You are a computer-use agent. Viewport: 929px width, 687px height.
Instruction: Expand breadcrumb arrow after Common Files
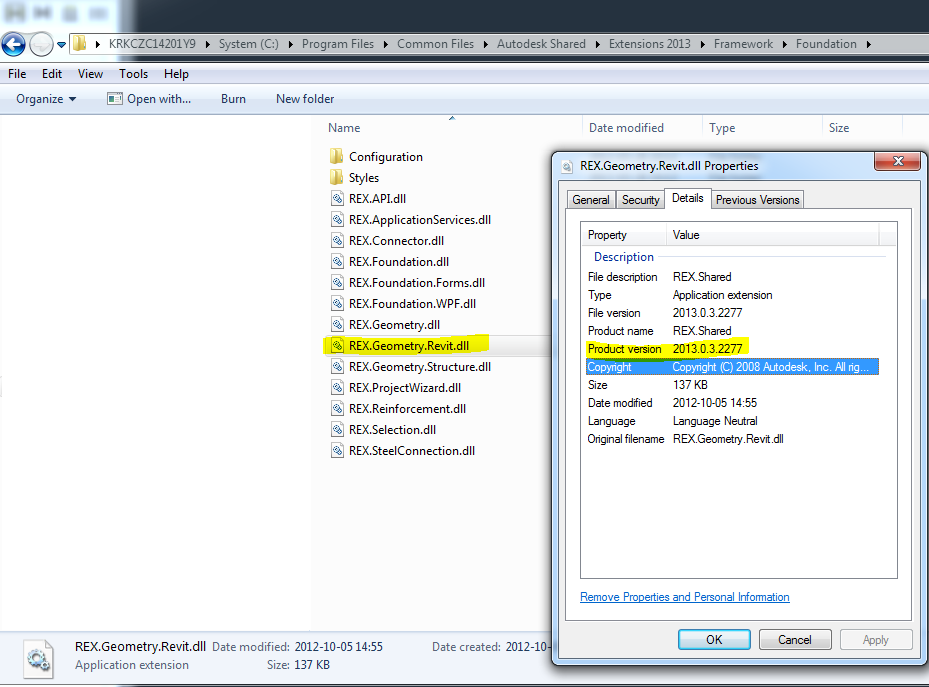click(485, 44)
